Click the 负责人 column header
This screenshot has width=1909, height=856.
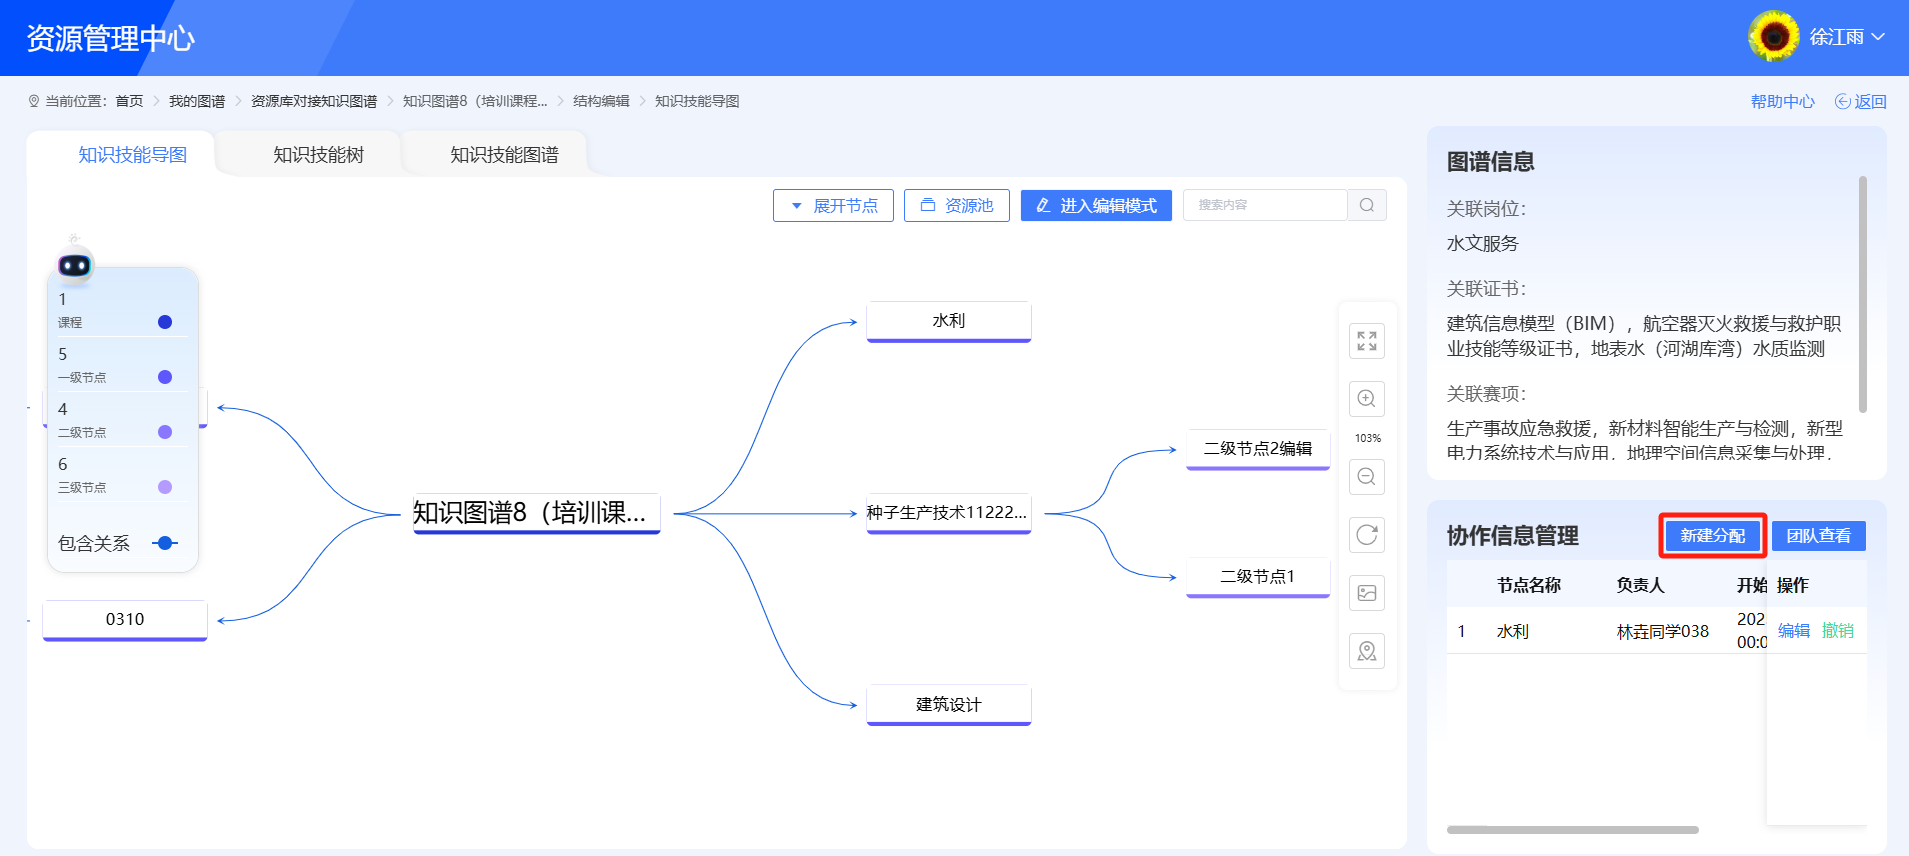click(x=1640, y=585)
